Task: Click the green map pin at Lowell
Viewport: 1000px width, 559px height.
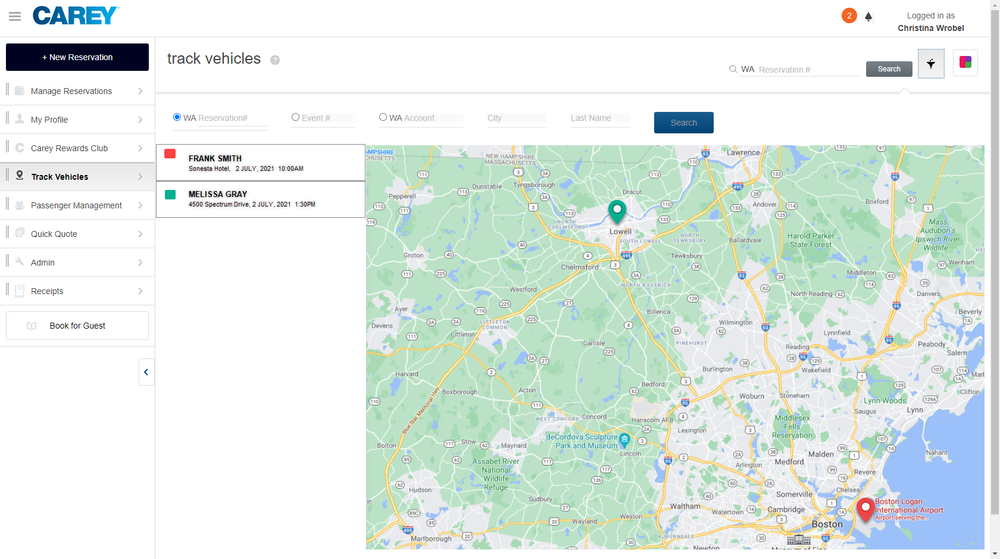Action: coord(617,210)
